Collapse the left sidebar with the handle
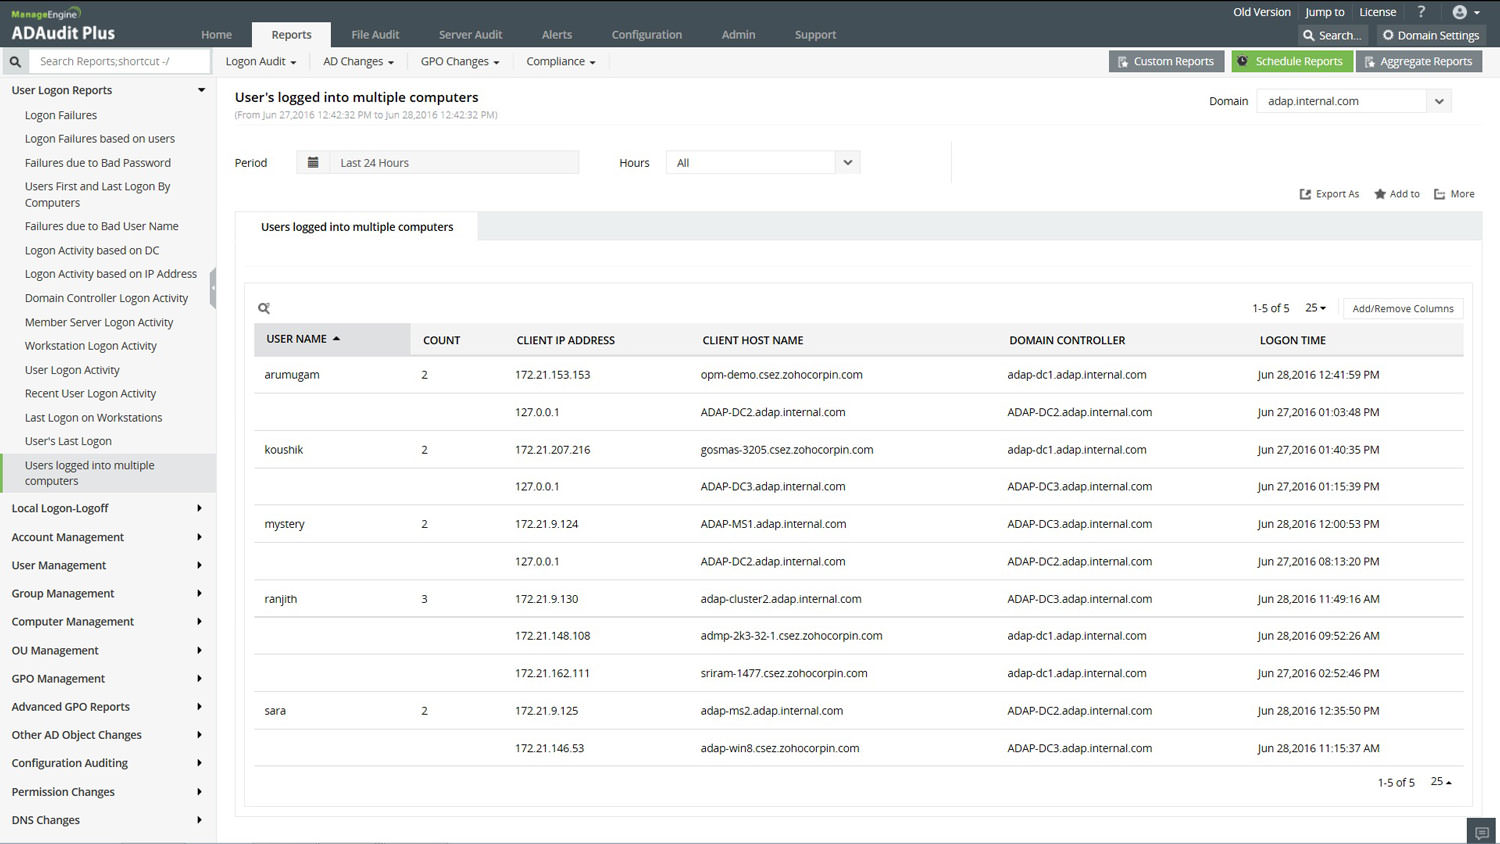The image size is (1500, 844). (x=212, y=288)
